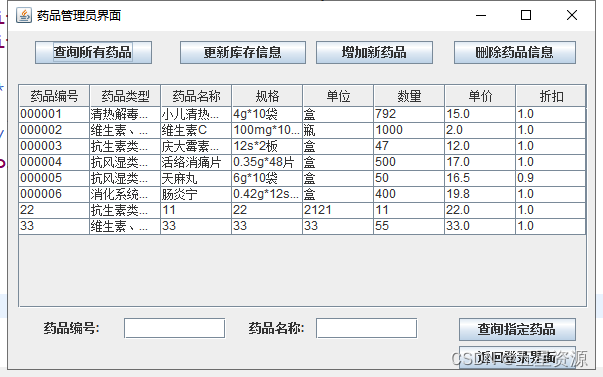Click the 删除药品信息 button
This screenshot has height=377, width=603.
point(515,52)
